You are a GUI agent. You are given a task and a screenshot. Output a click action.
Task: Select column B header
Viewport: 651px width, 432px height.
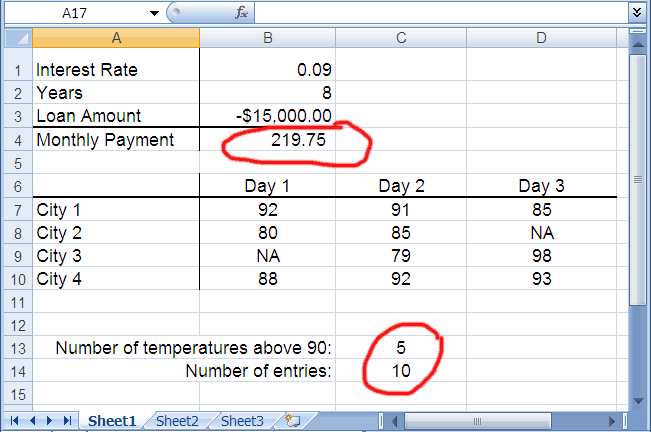click(x=267, y=38)
